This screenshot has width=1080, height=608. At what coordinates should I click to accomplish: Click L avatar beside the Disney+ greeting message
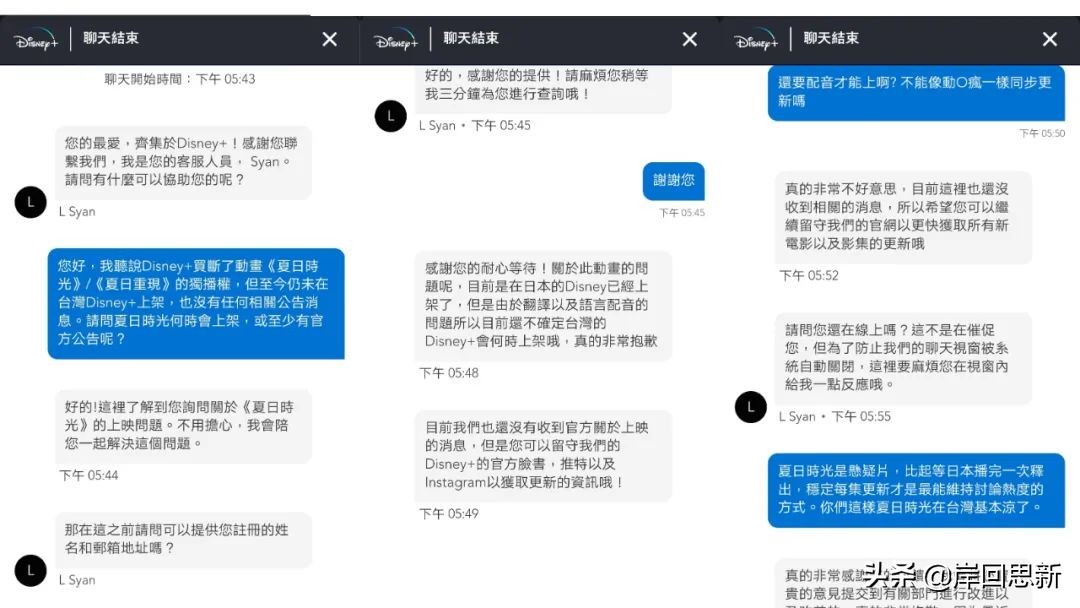point(30,202)
